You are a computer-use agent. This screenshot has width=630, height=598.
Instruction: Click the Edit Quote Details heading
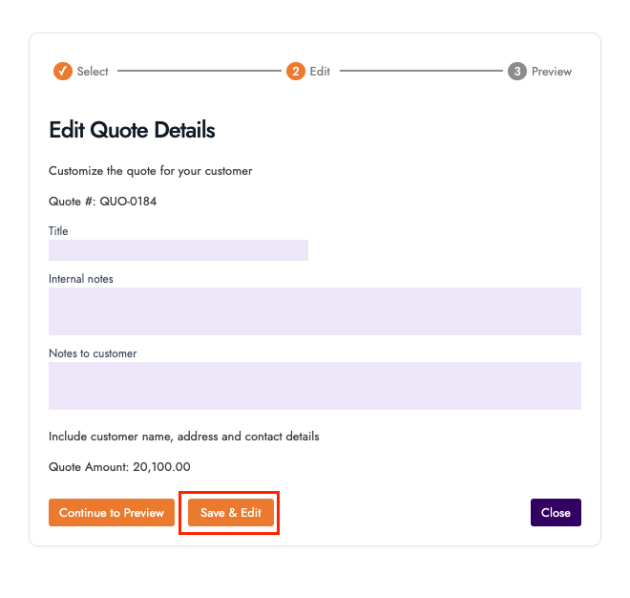(x=132, y=130)
